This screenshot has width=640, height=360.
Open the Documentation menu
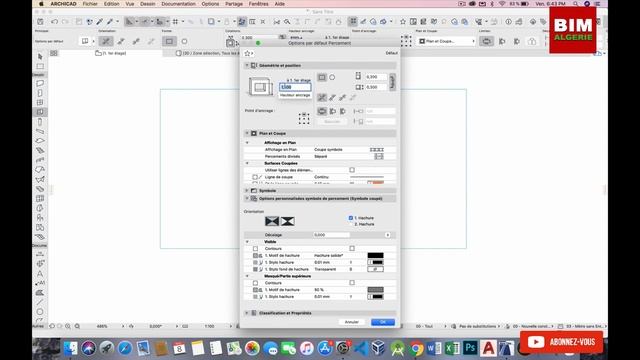coord(178,4)
